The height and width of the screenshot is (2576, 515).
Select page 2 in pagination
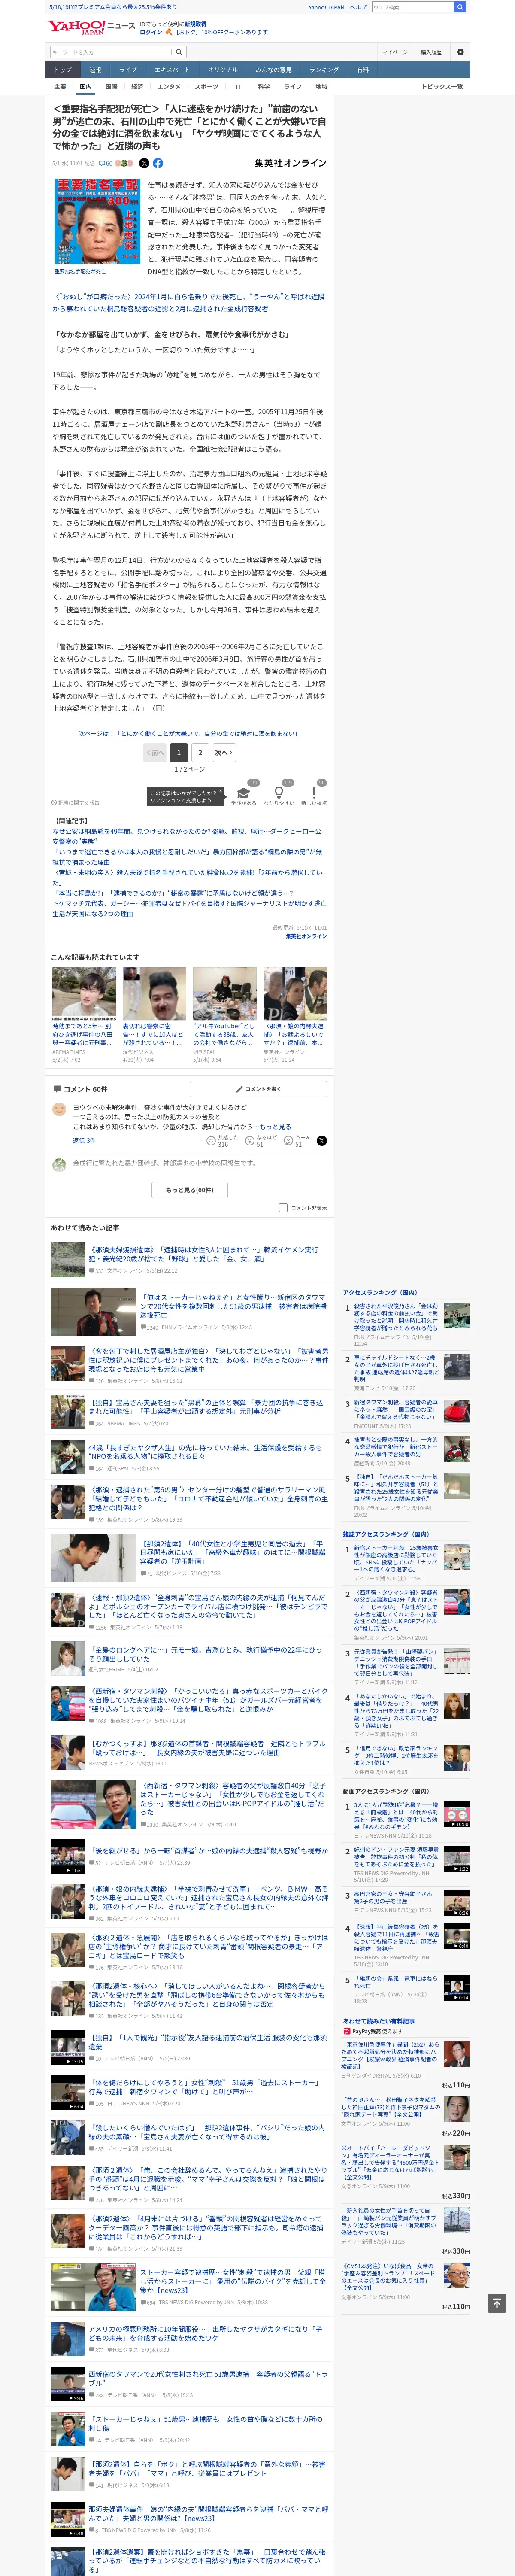pyautogui.click(x=200, y=752)
